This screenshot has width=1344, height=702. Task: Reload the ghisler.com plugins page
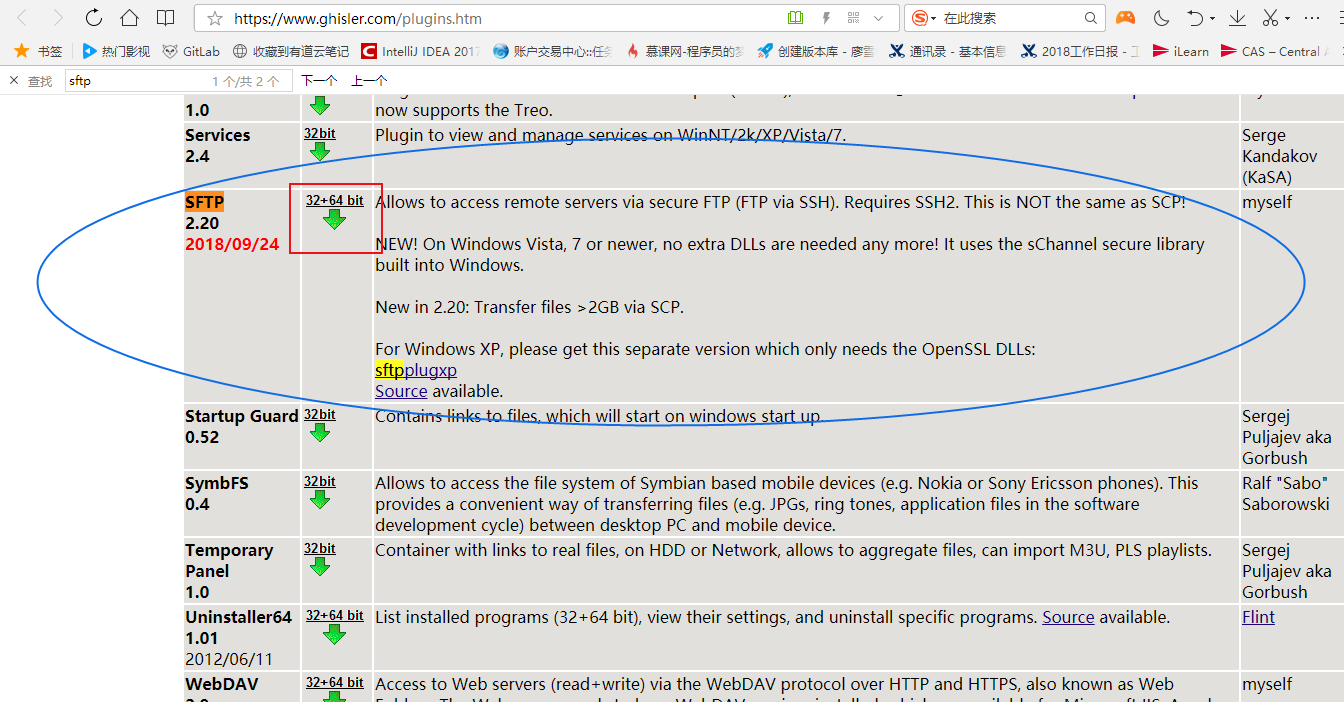coord(93,18)
